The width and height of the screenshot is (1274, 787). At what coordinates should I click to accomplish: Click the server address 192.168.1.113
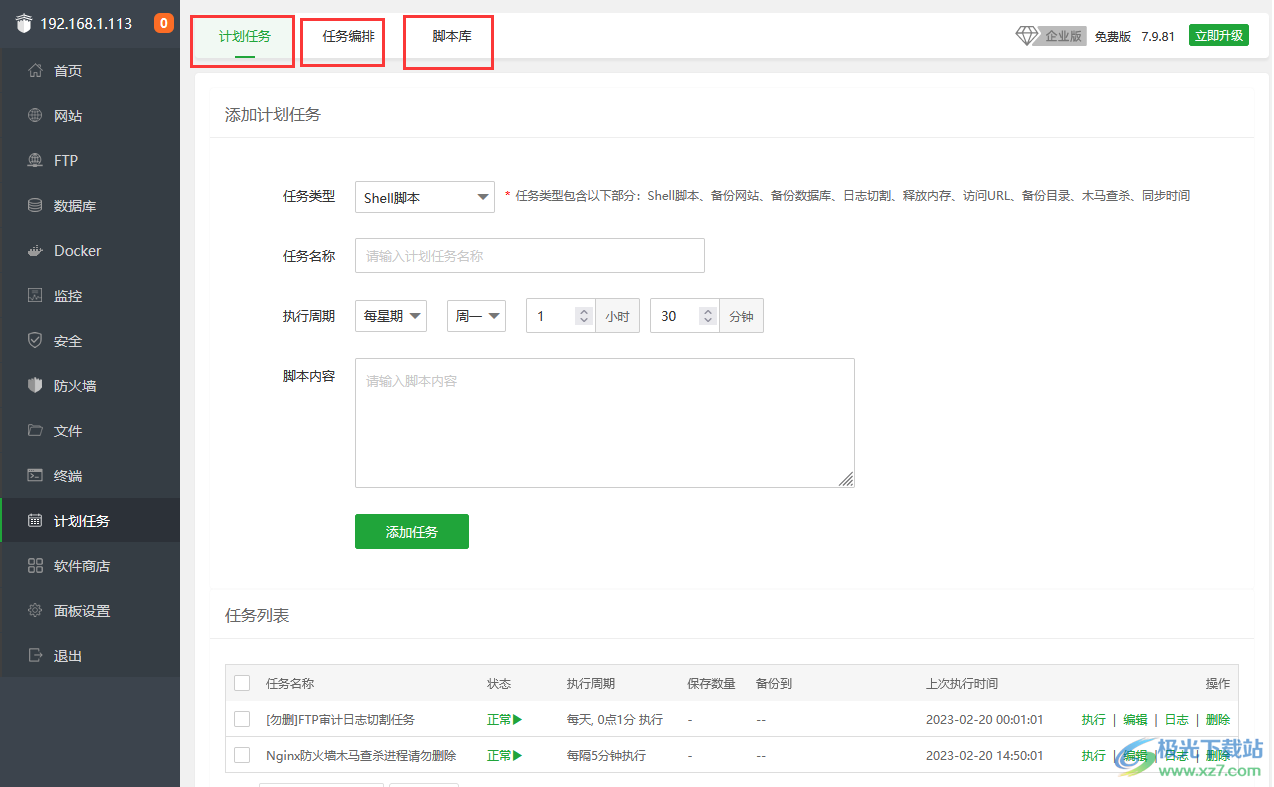[86, 24]
